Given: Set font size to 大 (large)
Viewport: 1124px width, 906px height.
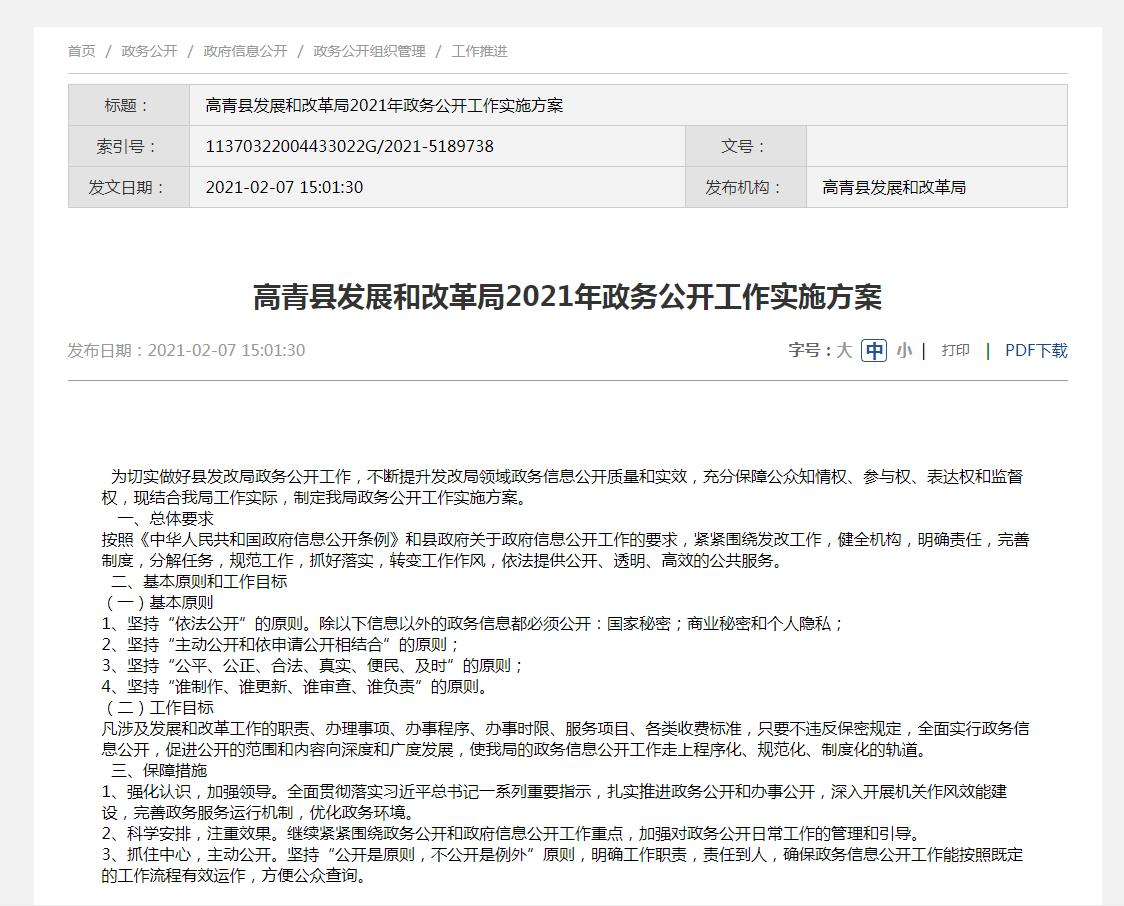Looking at the screenshot, I should [844, 350].
